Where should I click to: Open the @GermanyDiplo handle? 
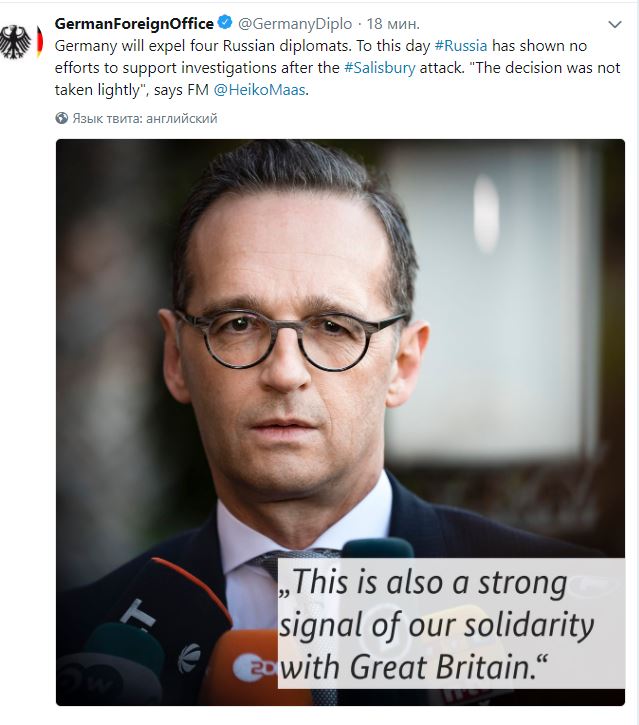(x=295, y=24)
